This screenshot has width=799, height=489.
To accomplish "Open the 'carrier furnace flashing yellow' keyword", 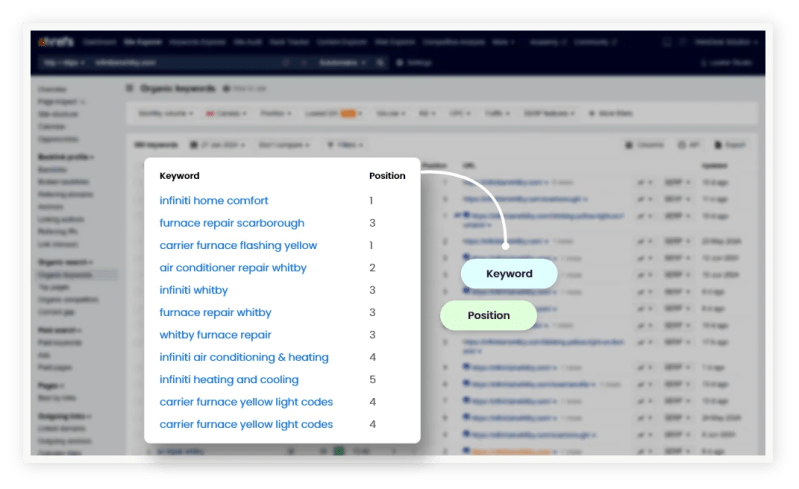I will point(238,246).
